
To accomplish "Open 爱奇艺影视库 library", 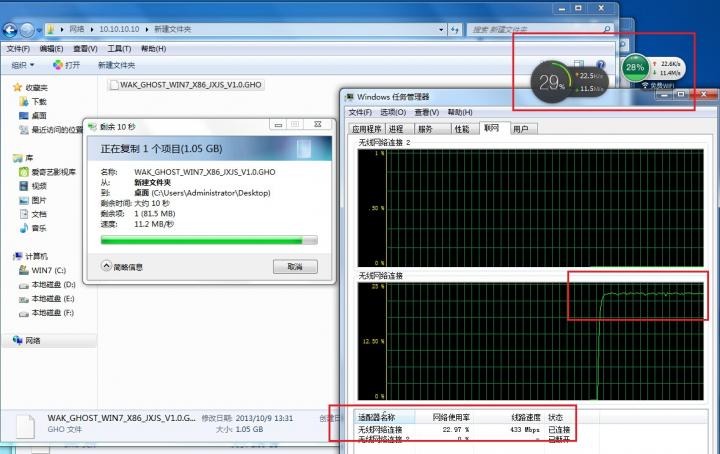I will (47, 172).
